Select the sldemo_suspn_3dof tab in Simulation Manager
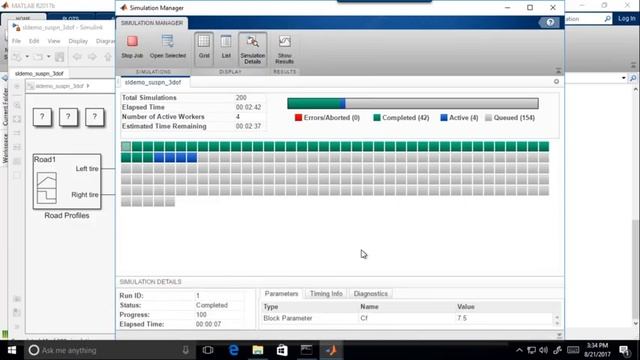This screenshot has width=640, height=360. tap(153, 82)
